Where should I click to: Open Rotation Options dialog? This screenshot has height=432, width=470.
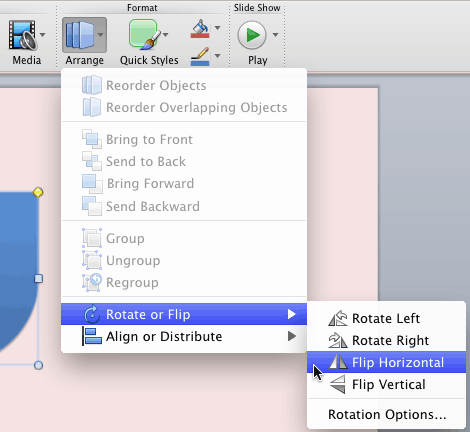tap(387, 414)
